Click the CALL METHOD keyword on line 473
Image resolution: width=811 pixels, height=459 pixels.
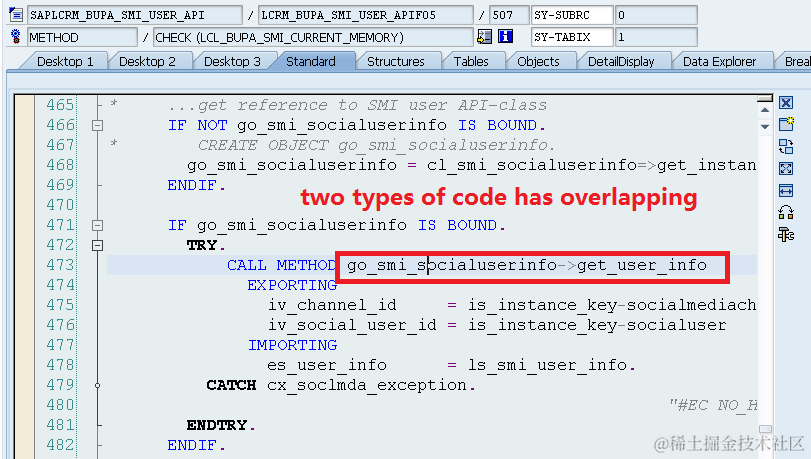point(282,265)
